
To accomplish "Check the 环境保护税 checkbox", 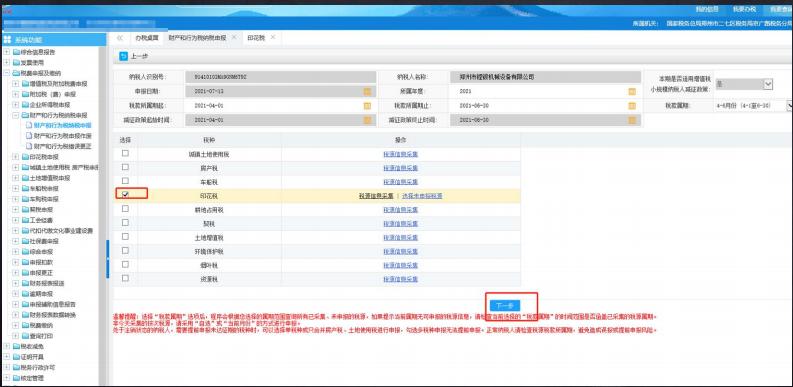I will pyautogui.click(x=125, y=250).
